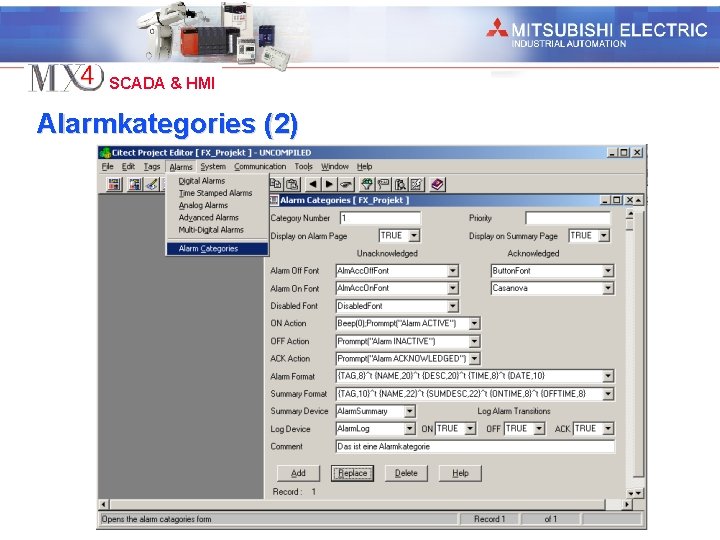The width and height of the screenshot is (720, 540).
Task: Open the Summary Device dropdown
Action: [x=410, y=411]
